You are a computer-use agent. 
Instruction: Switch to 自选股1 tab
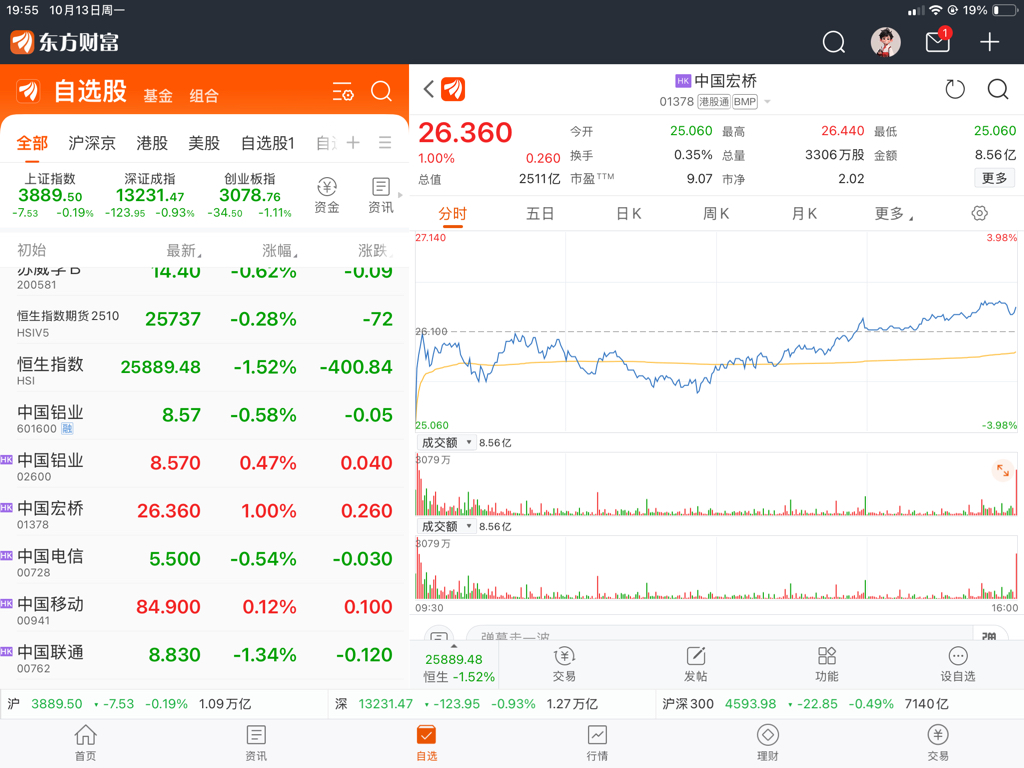(268, 142)
